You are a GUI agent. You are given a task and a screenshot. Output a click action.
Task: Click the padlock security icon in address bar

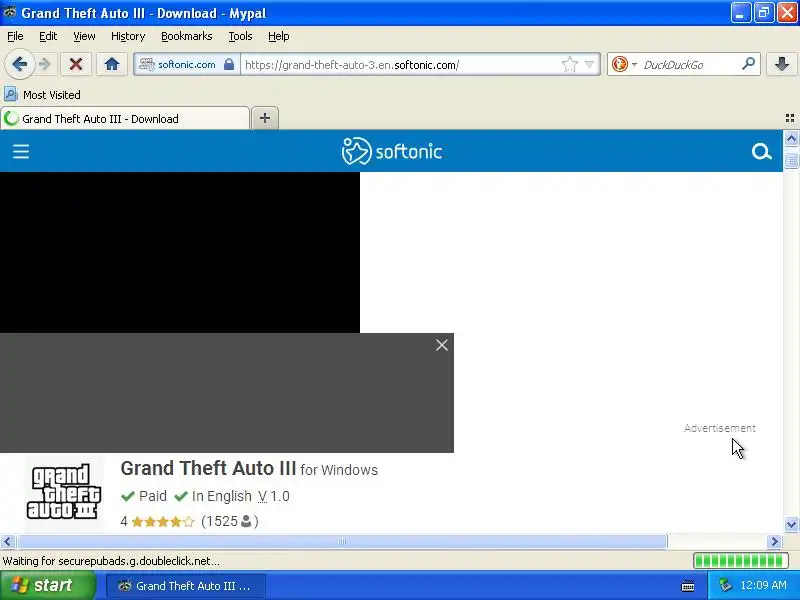pyautogui.click(x=229, y=64)
